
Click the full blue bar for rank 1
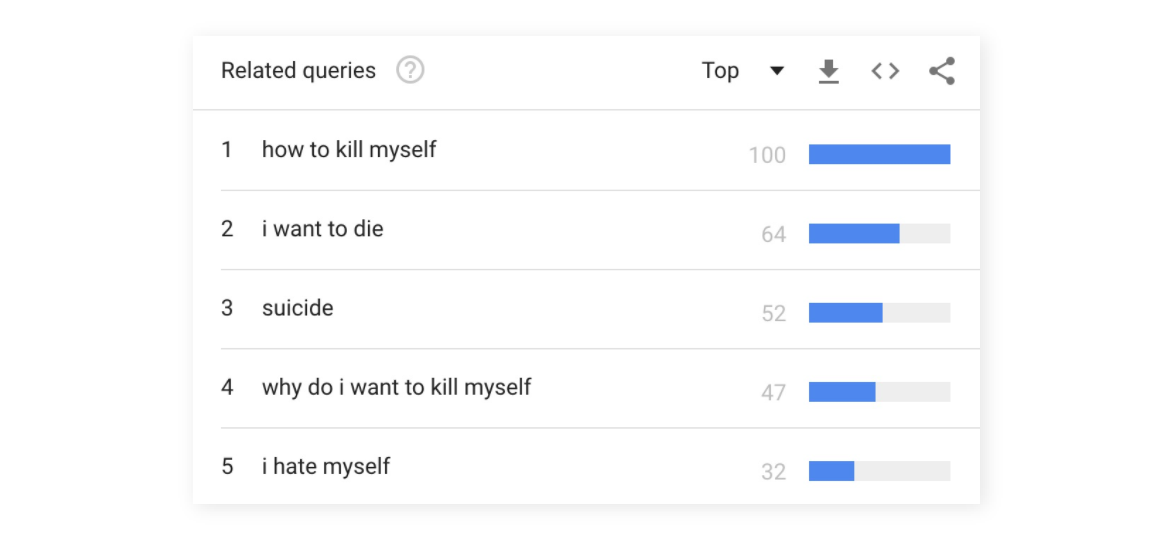point(879,154)
